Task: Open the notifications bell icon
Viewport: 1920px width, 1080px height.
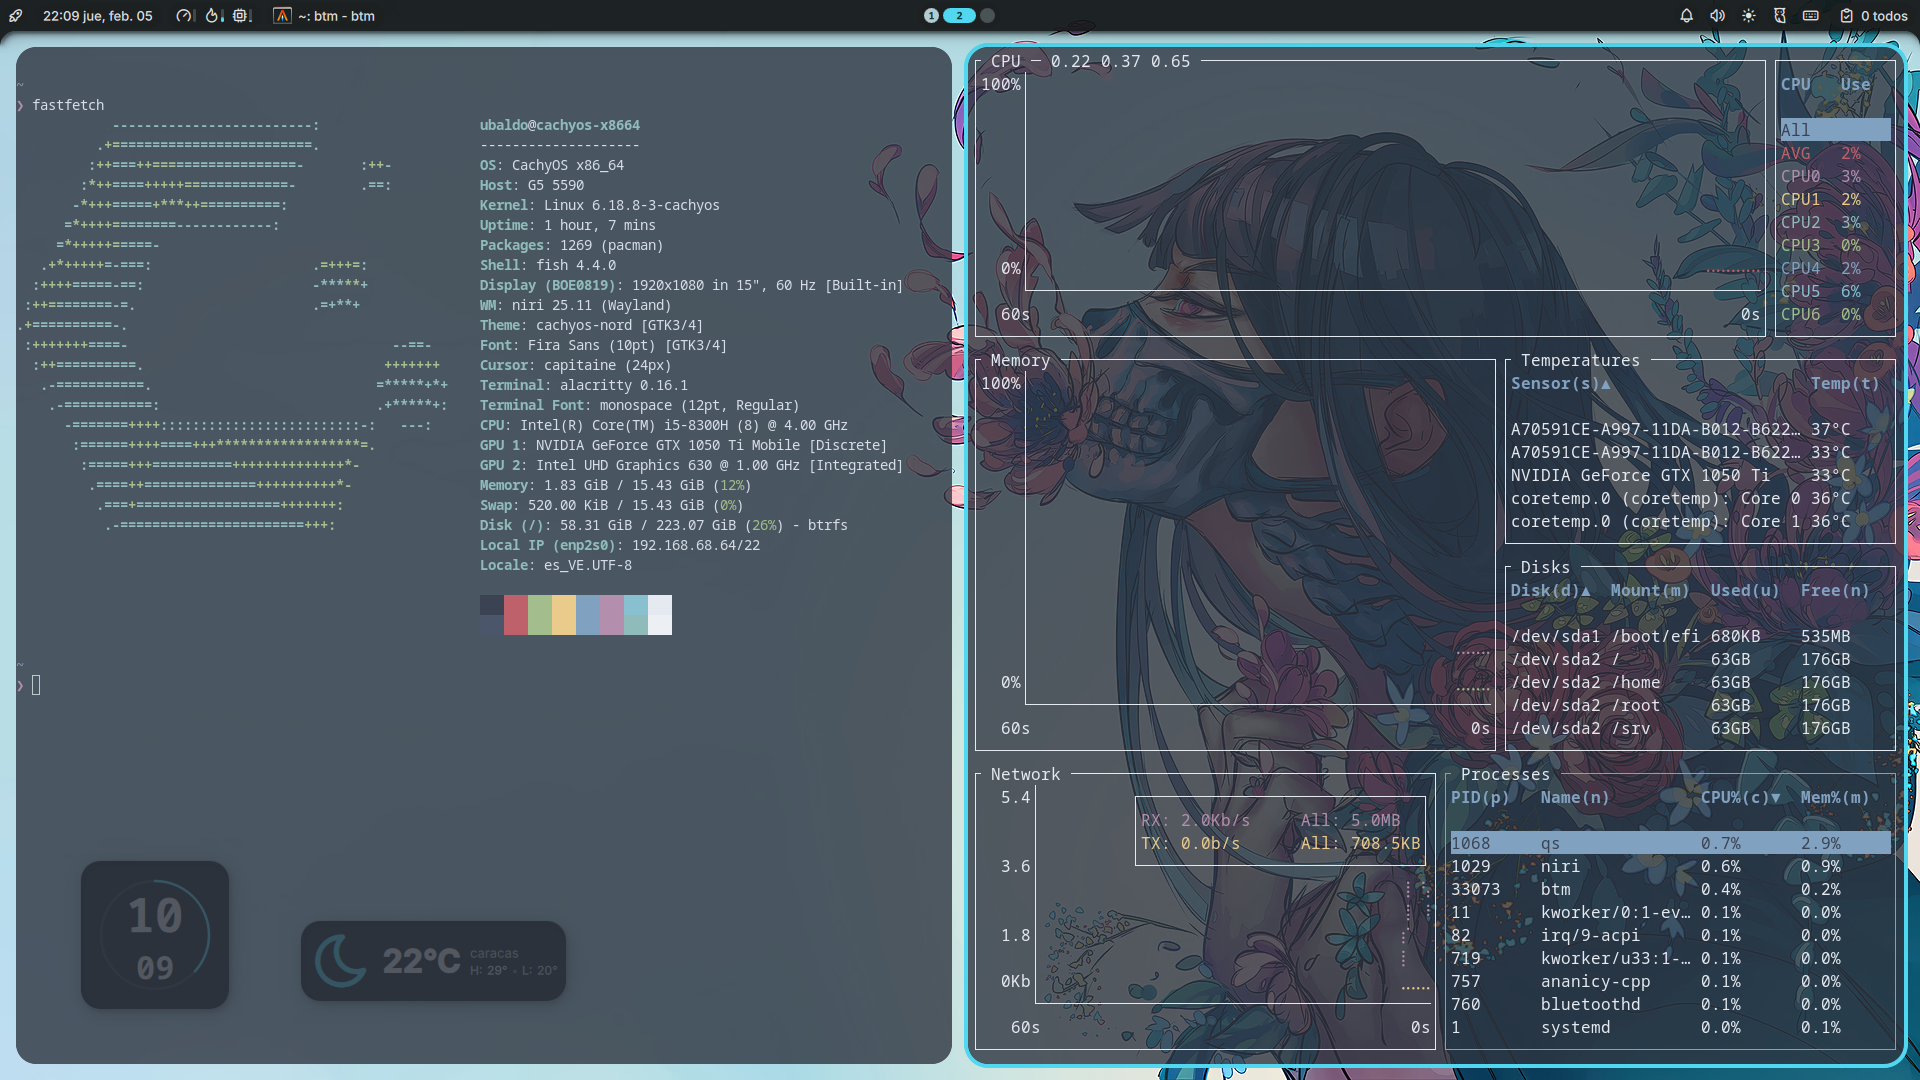Action: coord(1686,16)
